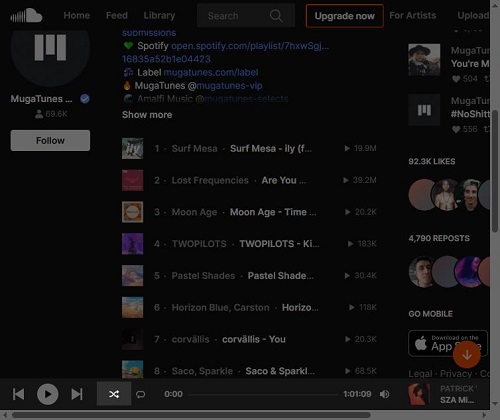Image resolution: width=500 pixels, height=420 pixels.
Task: Click the scrollbar down arrow
Action: click(495, 404)
